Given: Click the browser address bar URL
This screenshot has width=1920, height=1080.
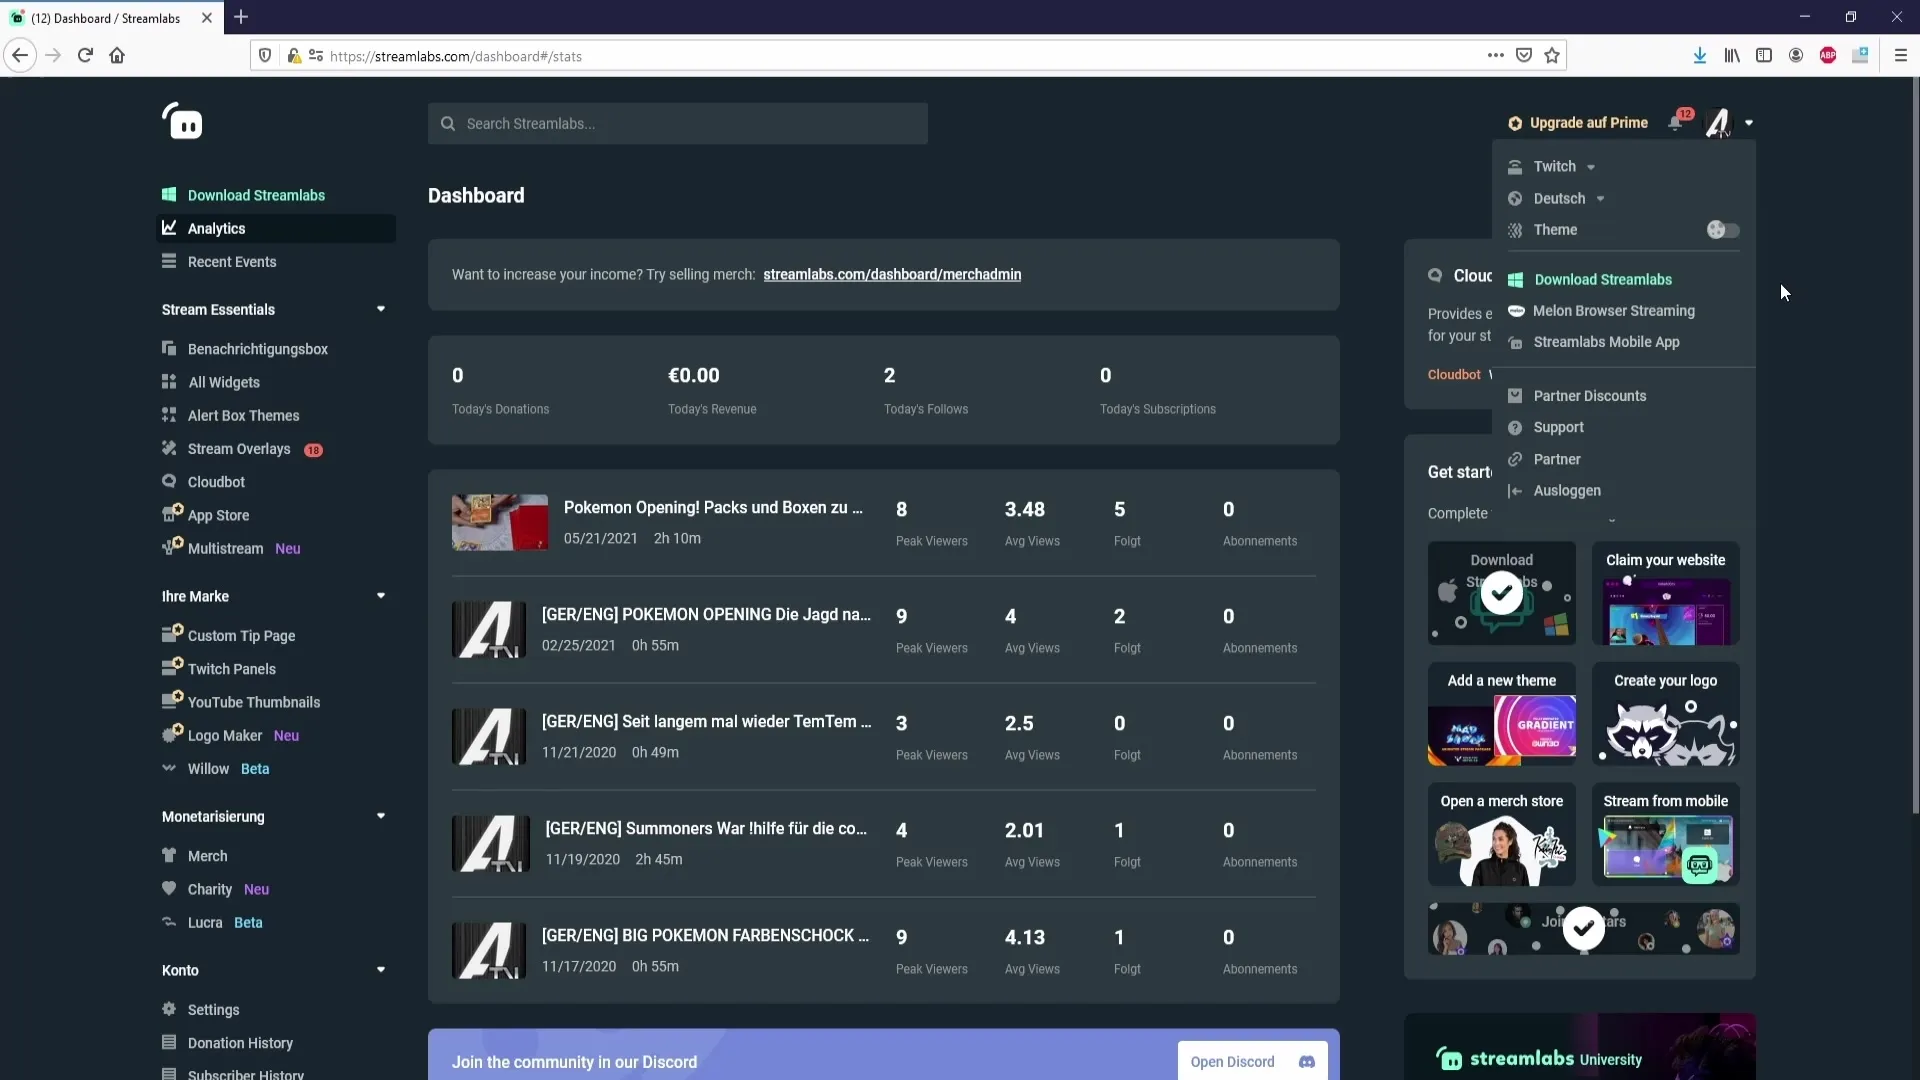Looking at the screenshot, I should pyautogui.click(x=456, y=56).
